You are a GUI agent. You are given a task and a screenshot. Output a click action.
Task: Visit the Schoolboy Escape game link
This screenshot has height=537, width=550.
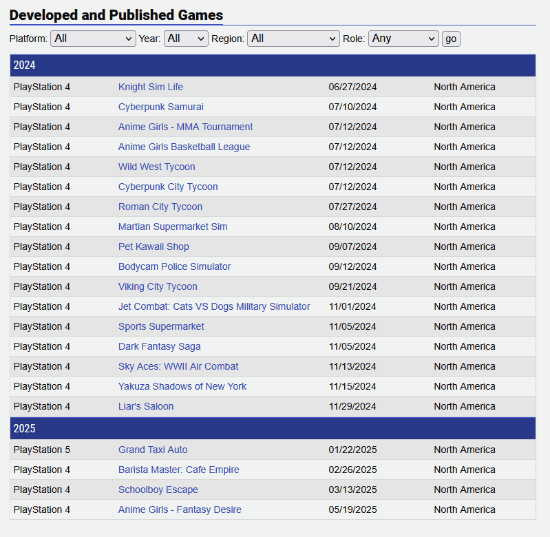158,490
